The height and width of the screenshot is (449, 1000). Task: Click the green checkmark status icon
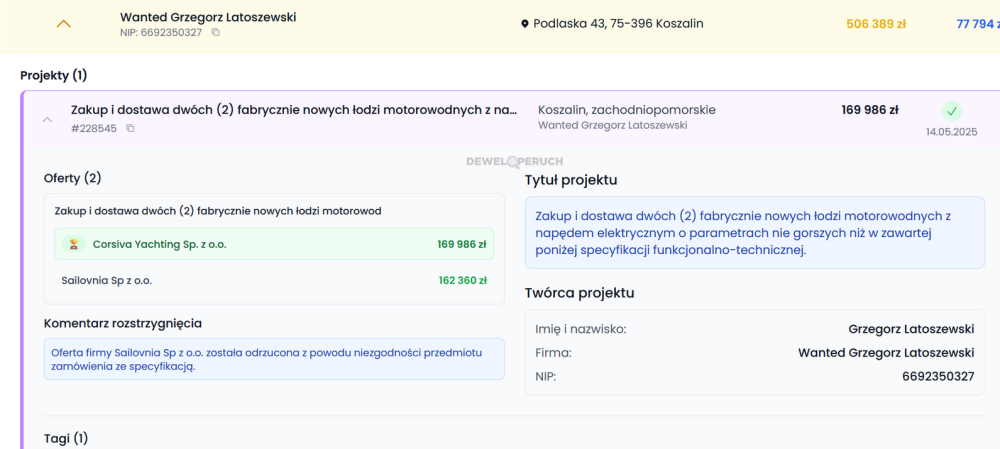point(952,111)
